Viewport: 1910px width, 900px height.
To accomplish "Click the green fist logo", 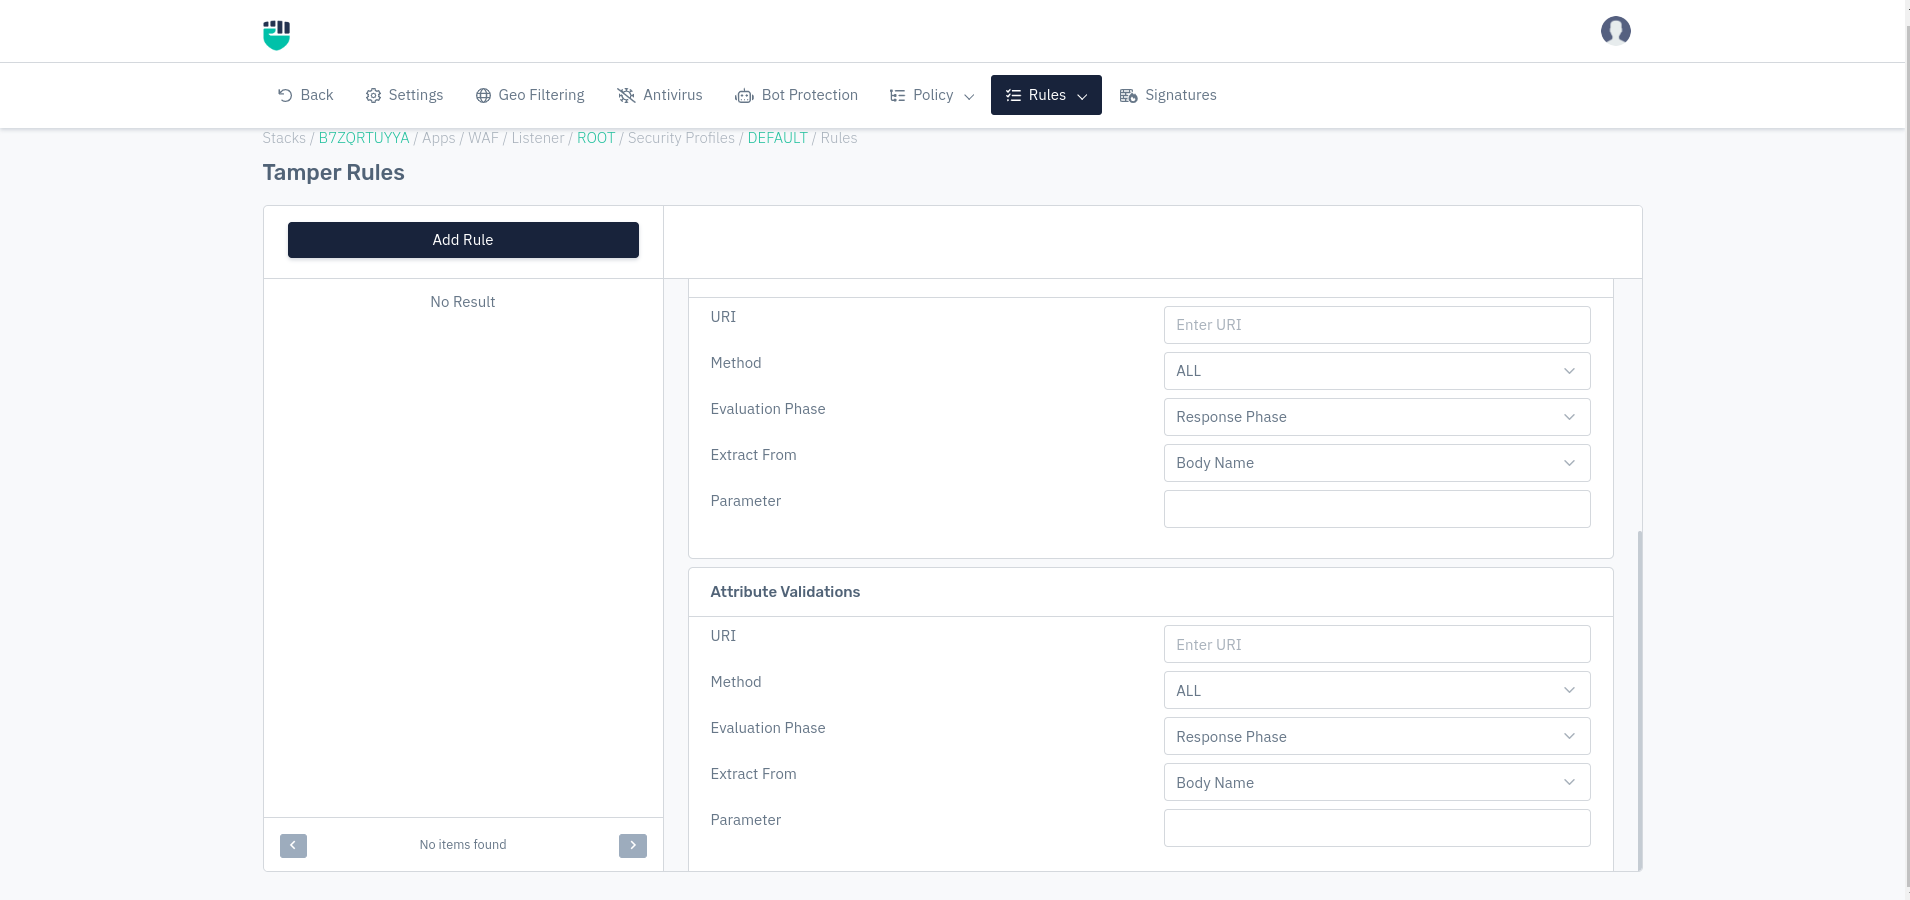I will click(x=276, y=35).
